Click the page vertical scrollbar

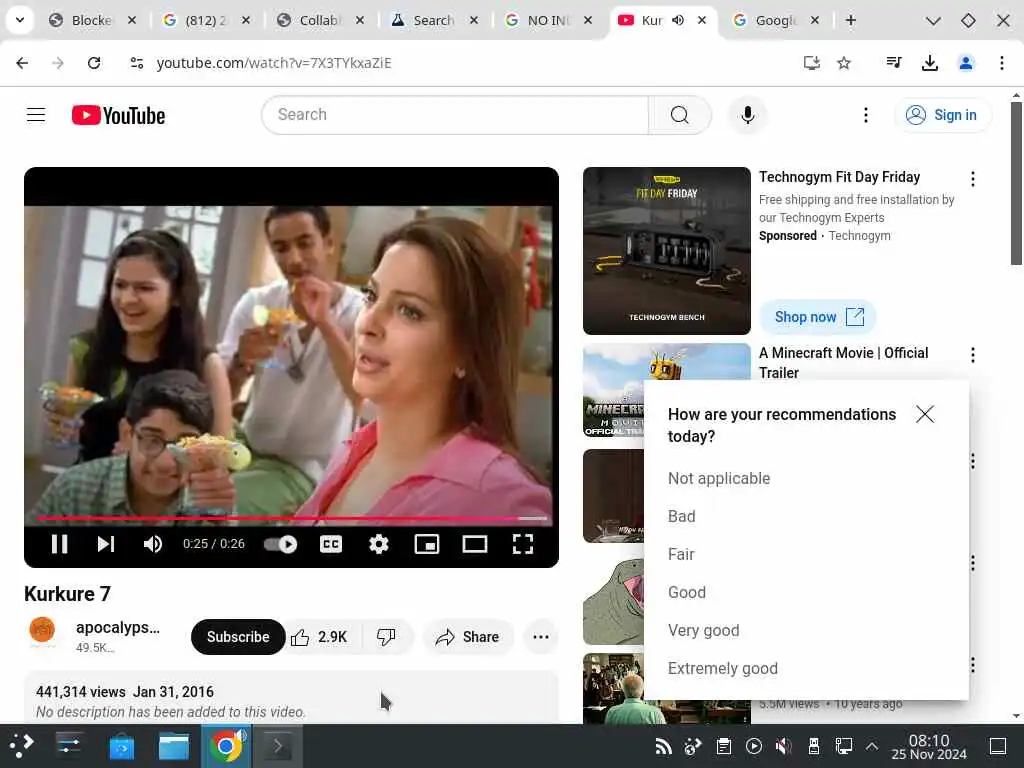click(1016, 183)
